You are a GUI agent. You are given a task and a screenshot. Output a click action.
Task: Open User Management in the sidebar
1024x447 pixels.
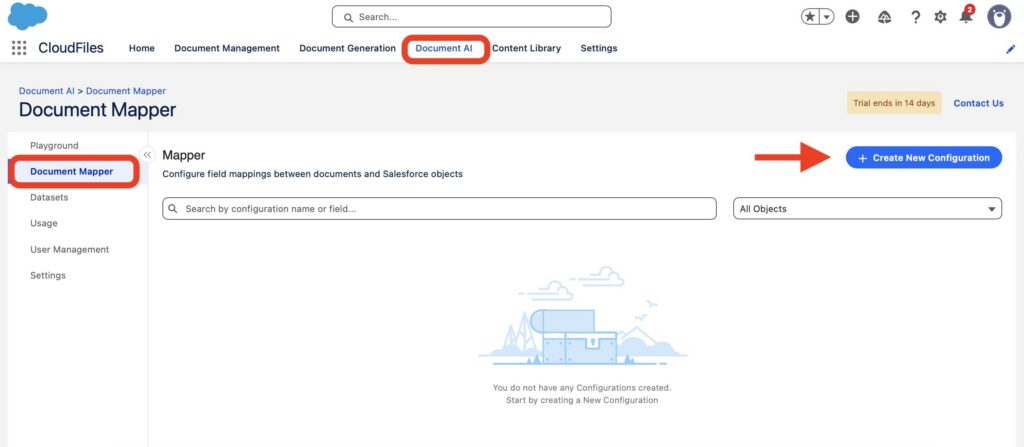point(69,250)
